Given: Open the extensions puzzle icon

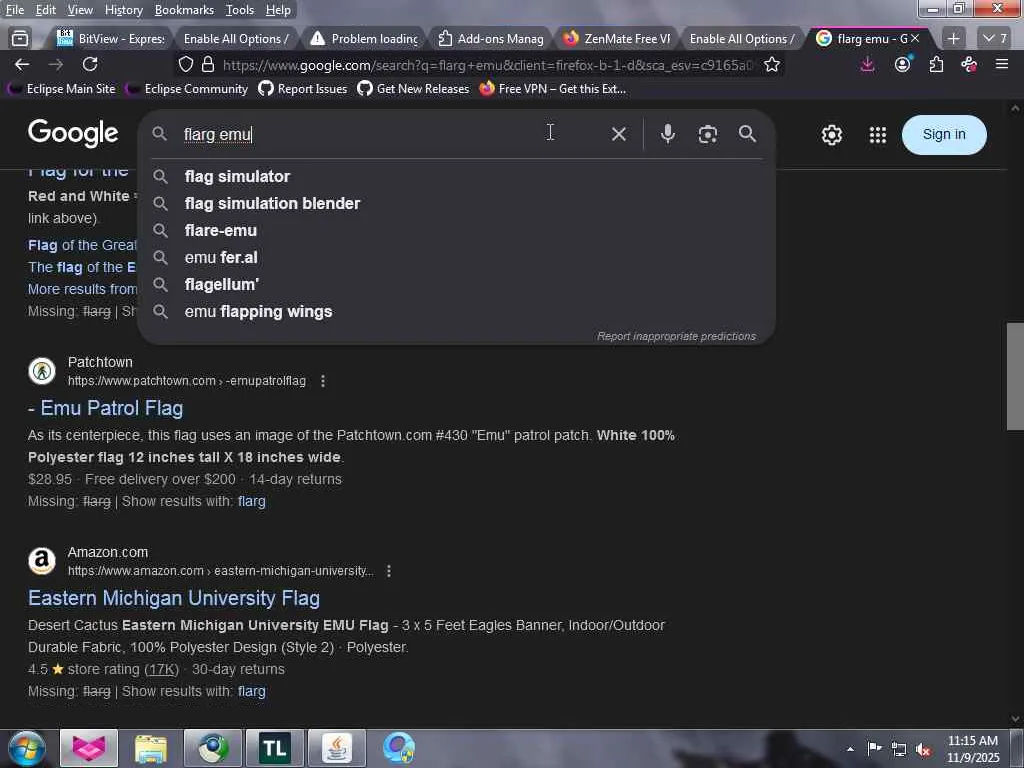Looking at the screenshot, I should point(936,64).
